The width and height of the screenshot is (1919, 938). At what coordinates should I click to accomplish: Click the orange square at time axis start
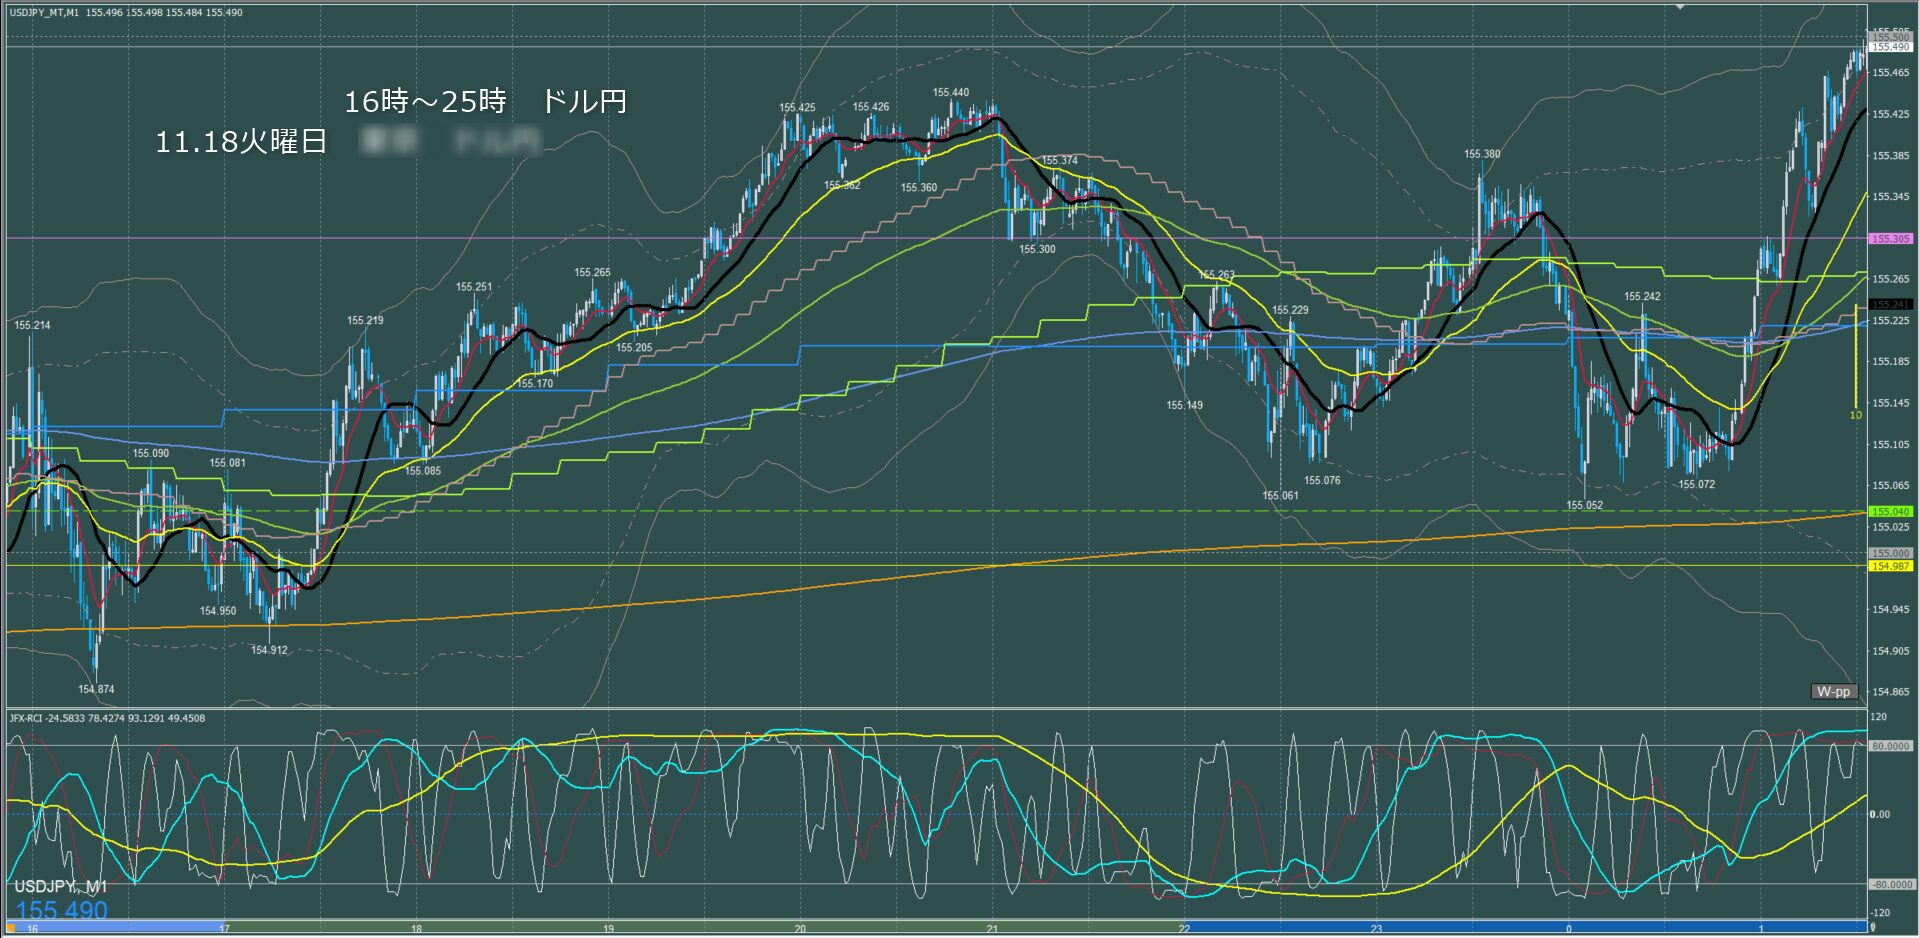tap(11, 929)
